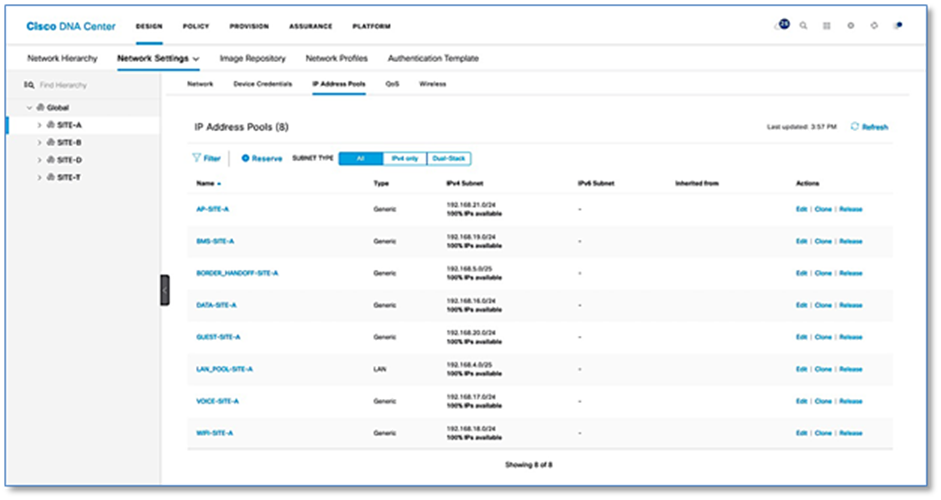Open the Device Credentials sub-tab
The image size is (941, 500).
263,84
